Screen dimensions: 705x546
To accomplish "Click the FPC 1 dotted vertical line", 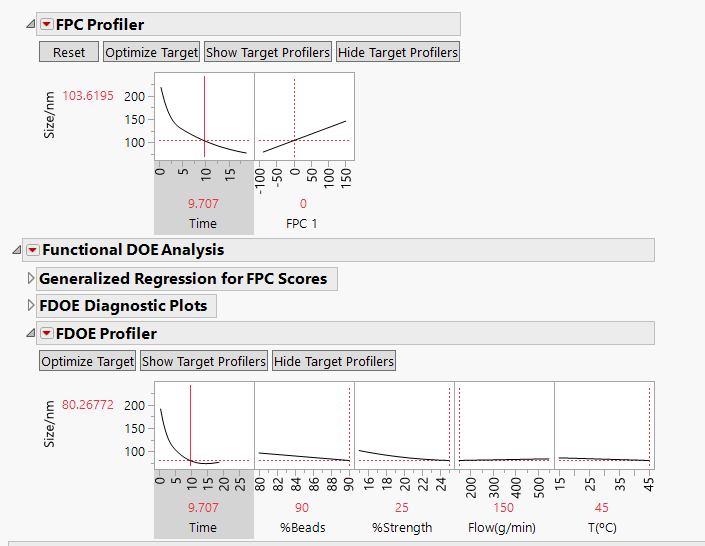I will pyautogui.click(x=294, y=118).
